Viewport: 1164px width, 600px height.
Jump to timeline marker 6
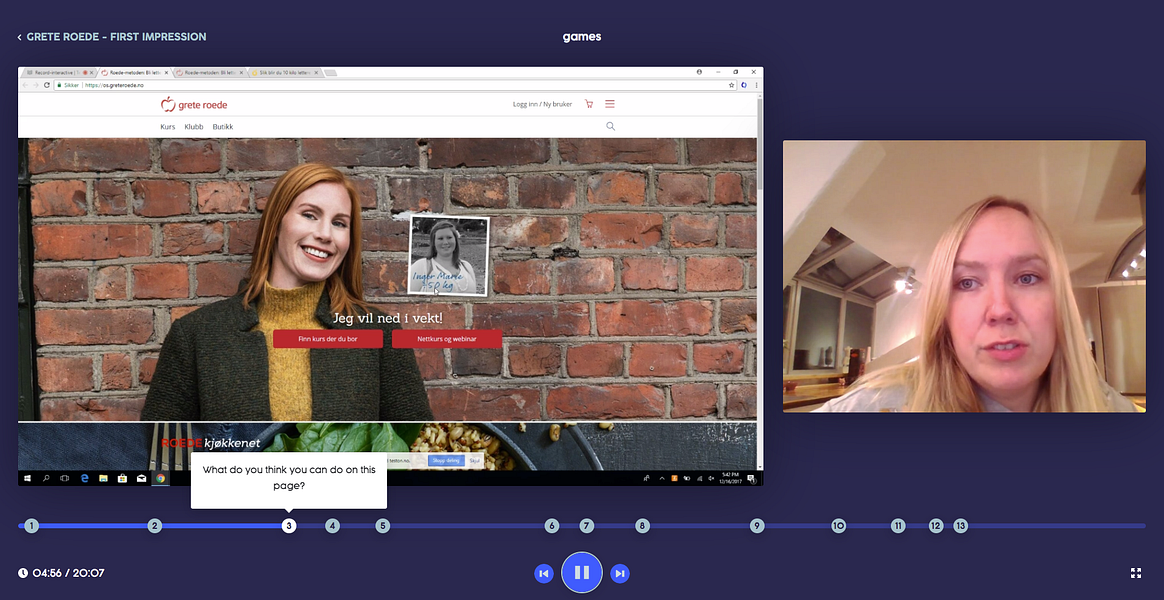[x=551, y=526]
